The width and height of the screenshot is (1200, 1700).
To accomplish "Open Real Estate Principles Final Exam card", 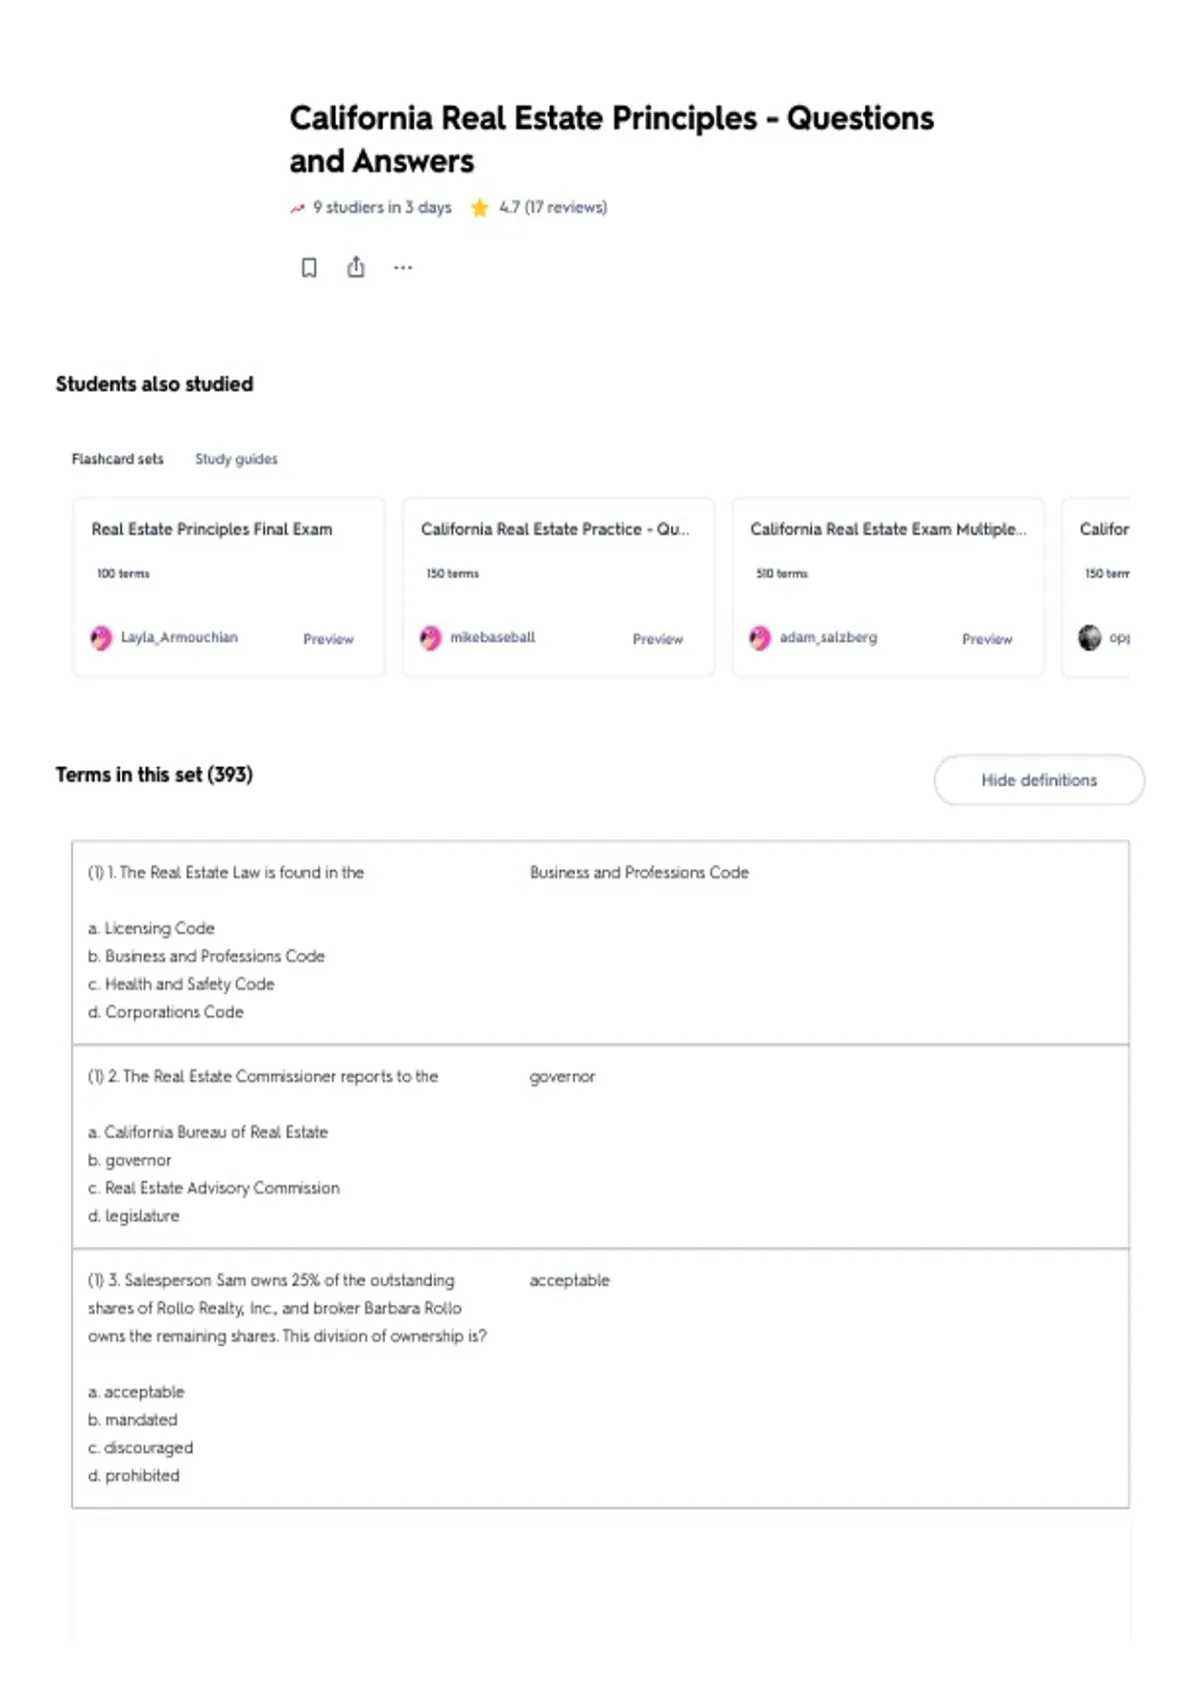I will point(229,588).
